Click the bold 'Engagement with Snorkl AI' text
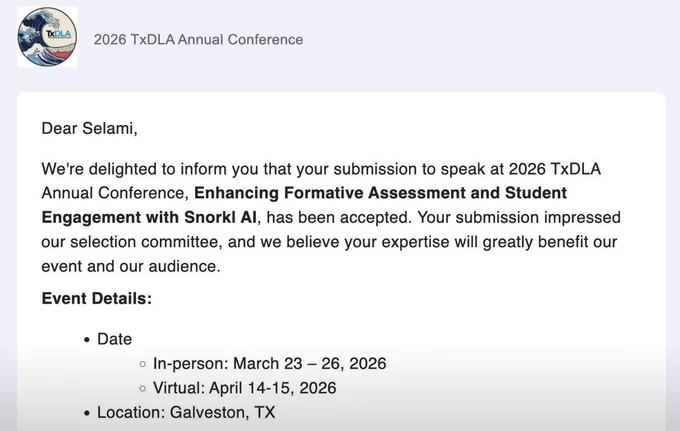Screen dimensions: 680x431 tap(149, 217)
